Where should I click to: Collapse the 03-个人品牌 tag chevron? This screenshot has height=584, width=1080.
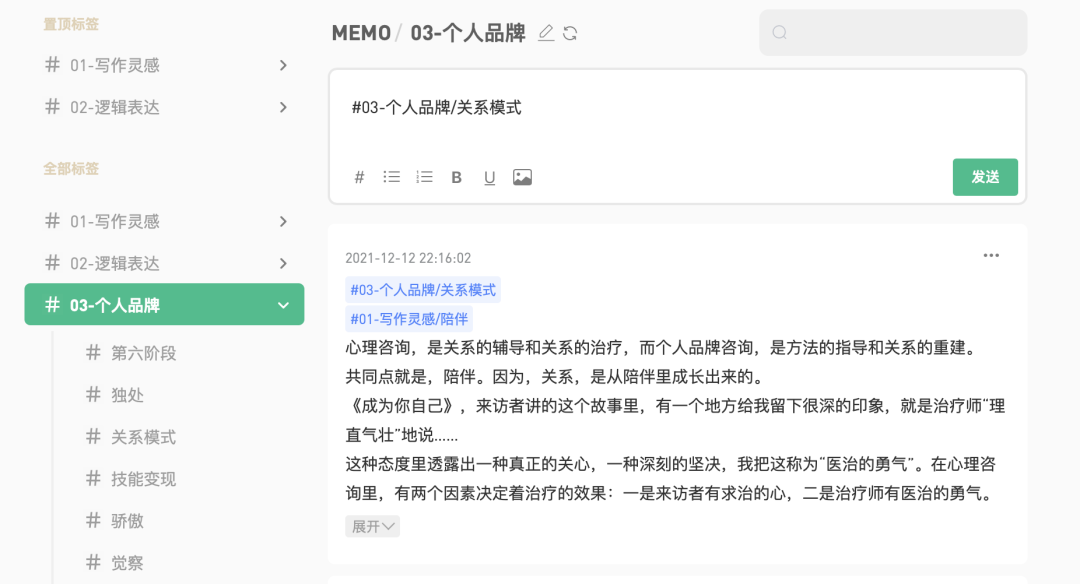pos(283,305)
